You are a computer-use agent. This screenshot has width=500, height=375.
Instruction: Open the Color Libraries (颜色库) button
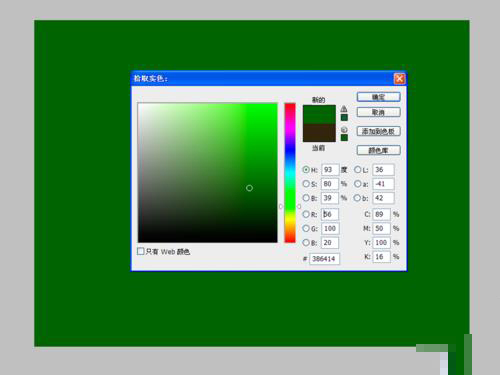378,150
